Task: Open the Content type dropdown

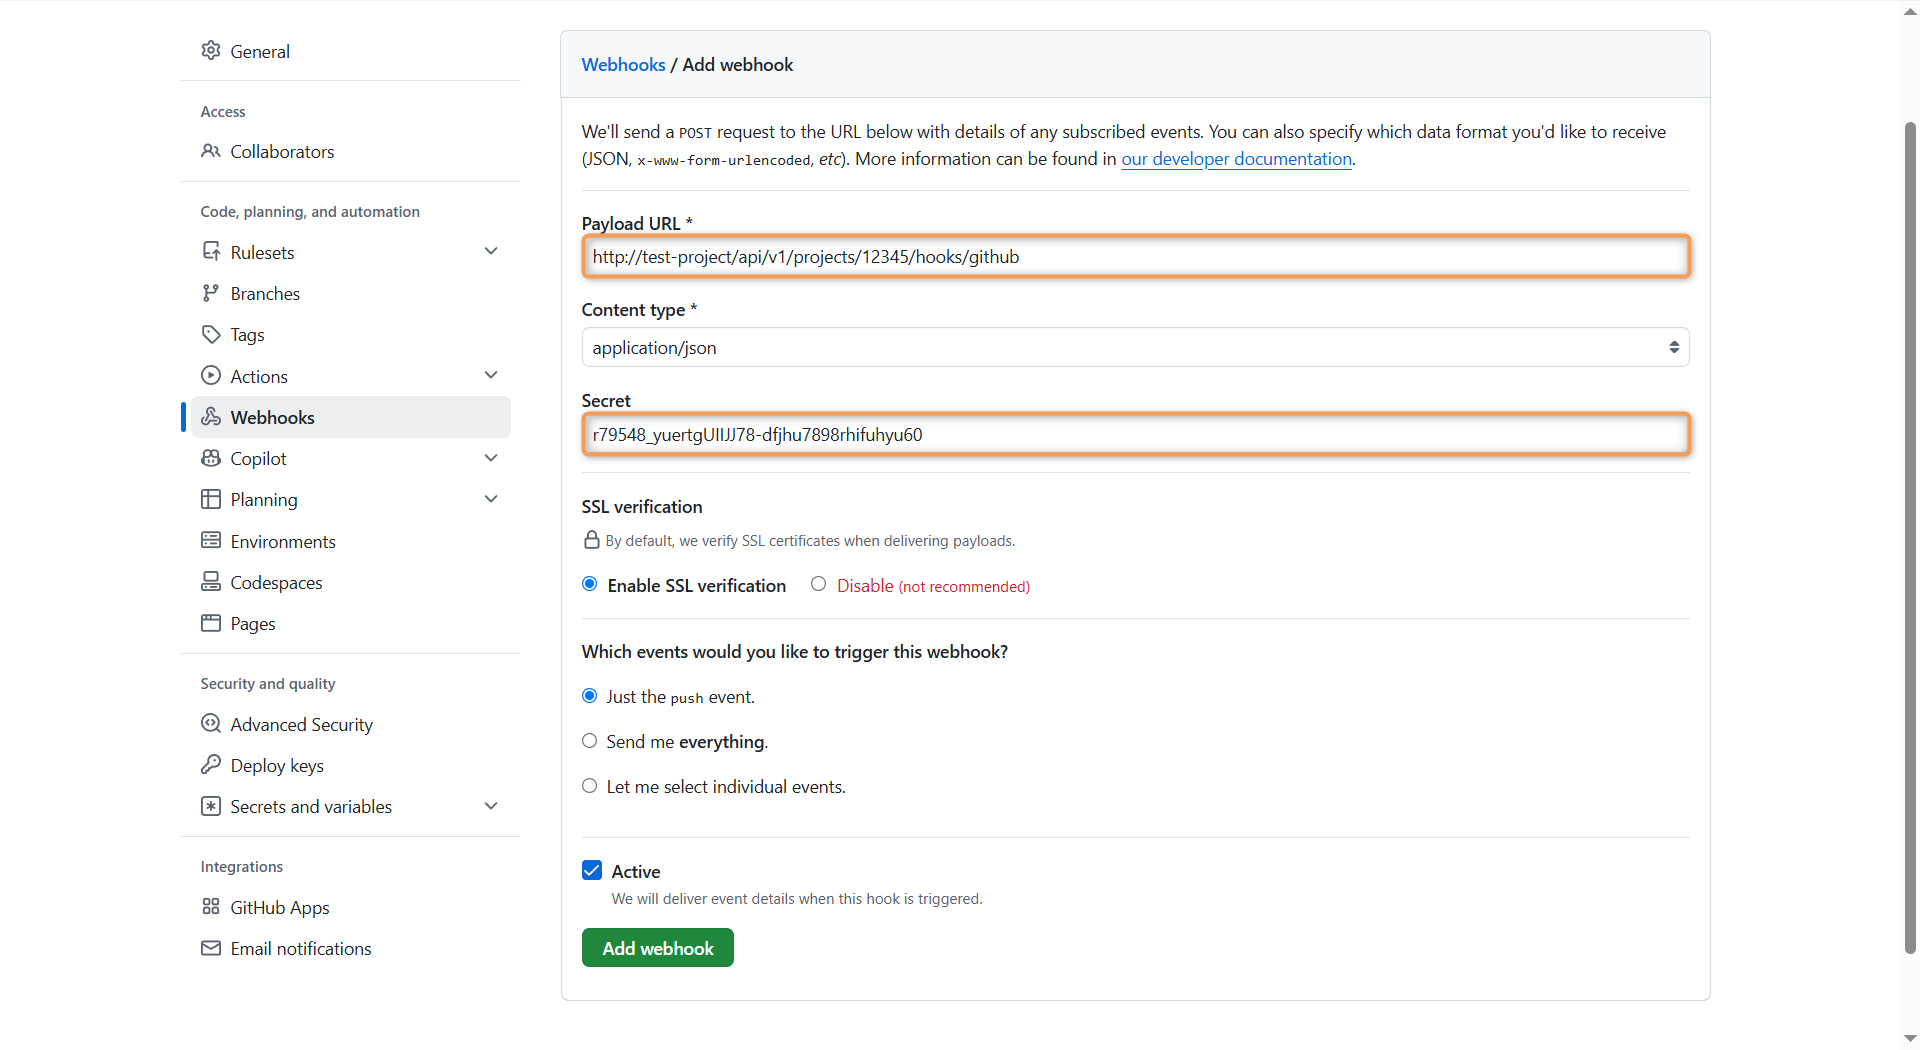Action: pos(1135,347)
